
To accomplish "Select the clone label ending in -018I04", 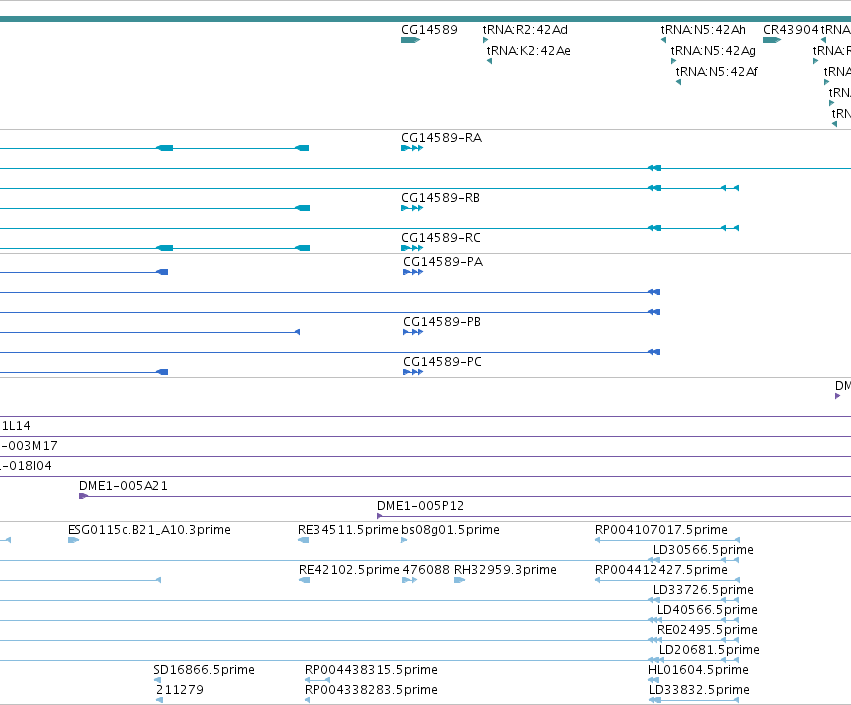I will coord(26,466).
